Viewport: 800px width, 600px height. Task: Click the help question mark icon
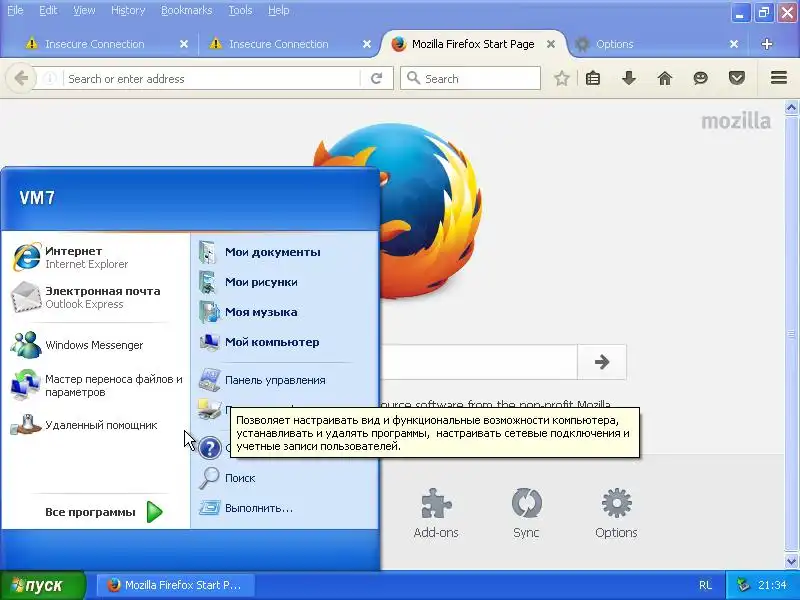tap(209, 448)
